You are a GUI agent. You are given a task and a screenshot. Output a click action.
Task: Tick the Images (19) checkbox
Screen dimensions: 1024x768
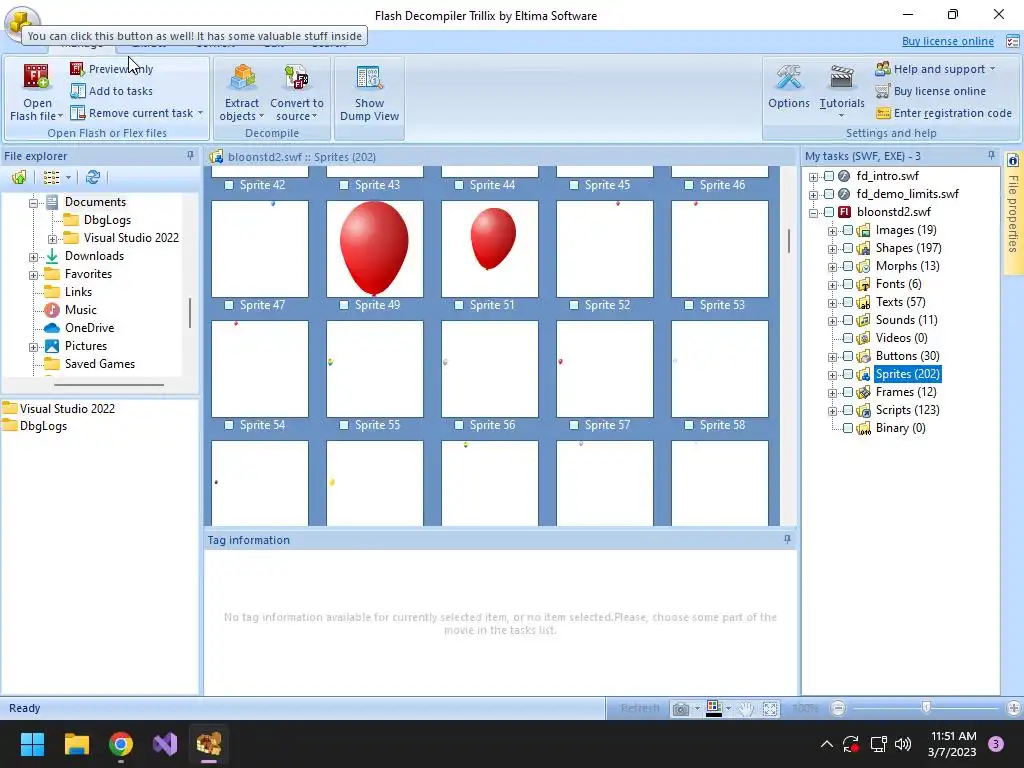point(848,230)
